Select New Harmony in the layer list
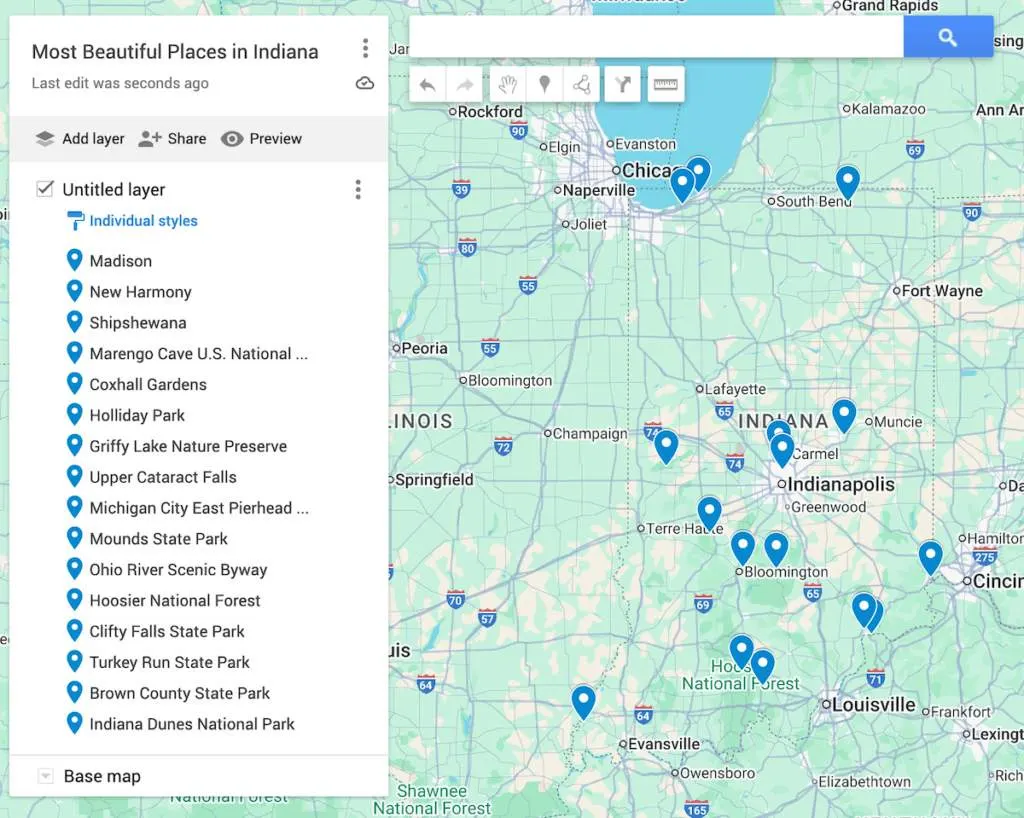1024x818 pixels. 140,292
